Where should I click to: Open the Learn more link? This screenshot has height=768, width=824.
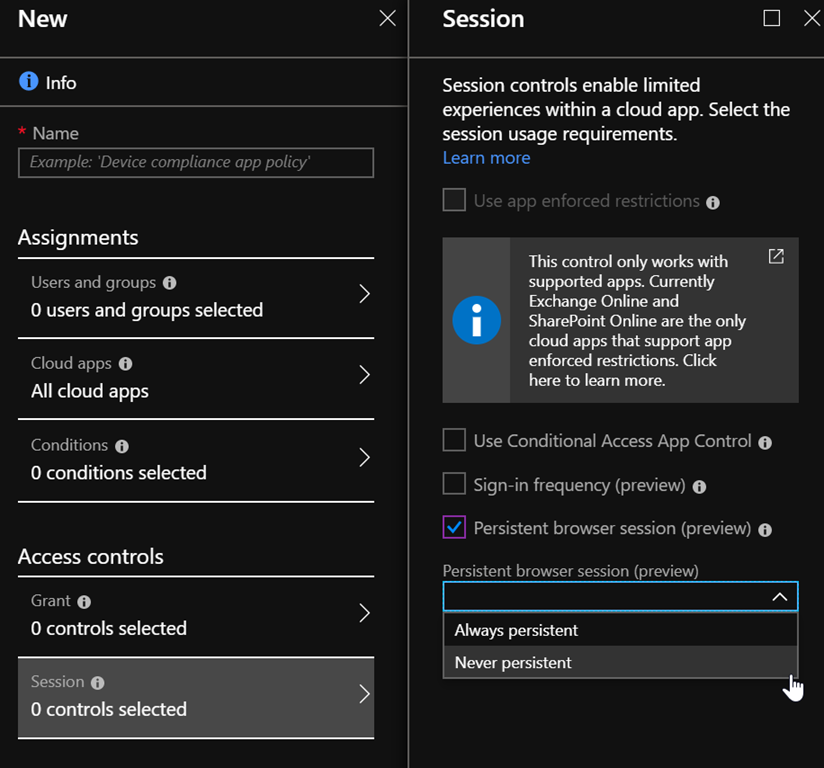(486, 158)
